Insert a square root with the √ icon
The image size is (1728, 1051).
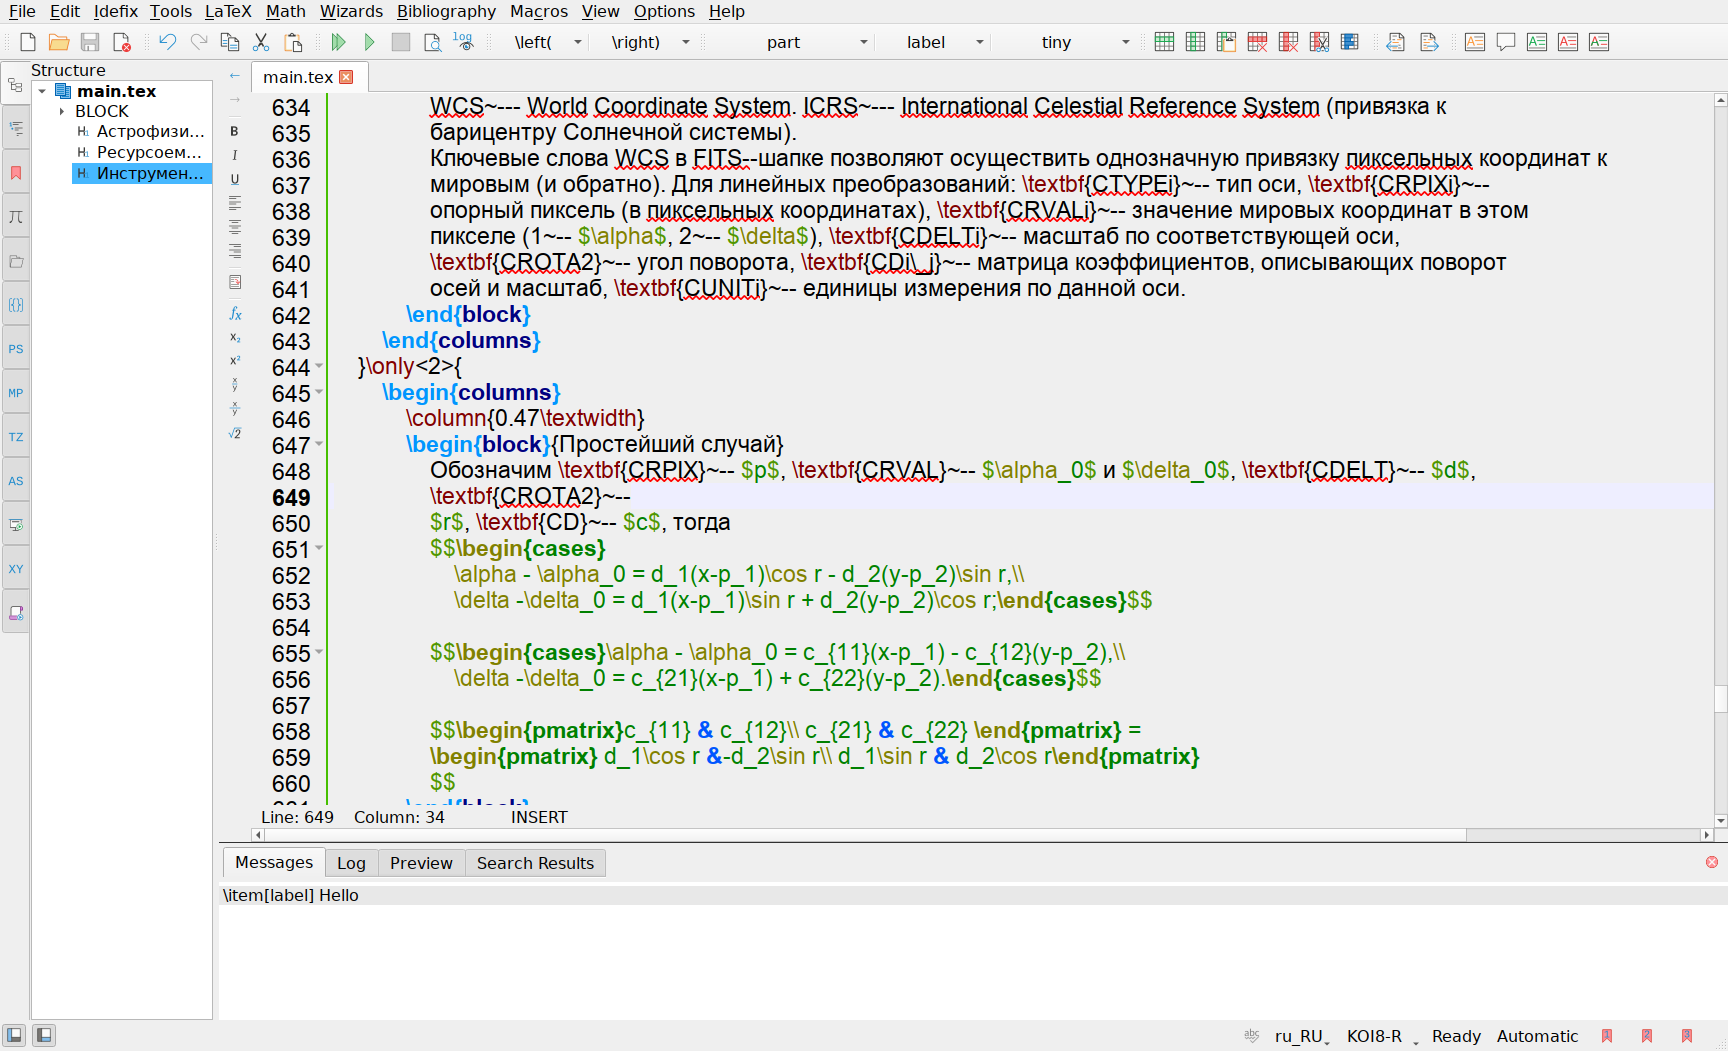235,434
